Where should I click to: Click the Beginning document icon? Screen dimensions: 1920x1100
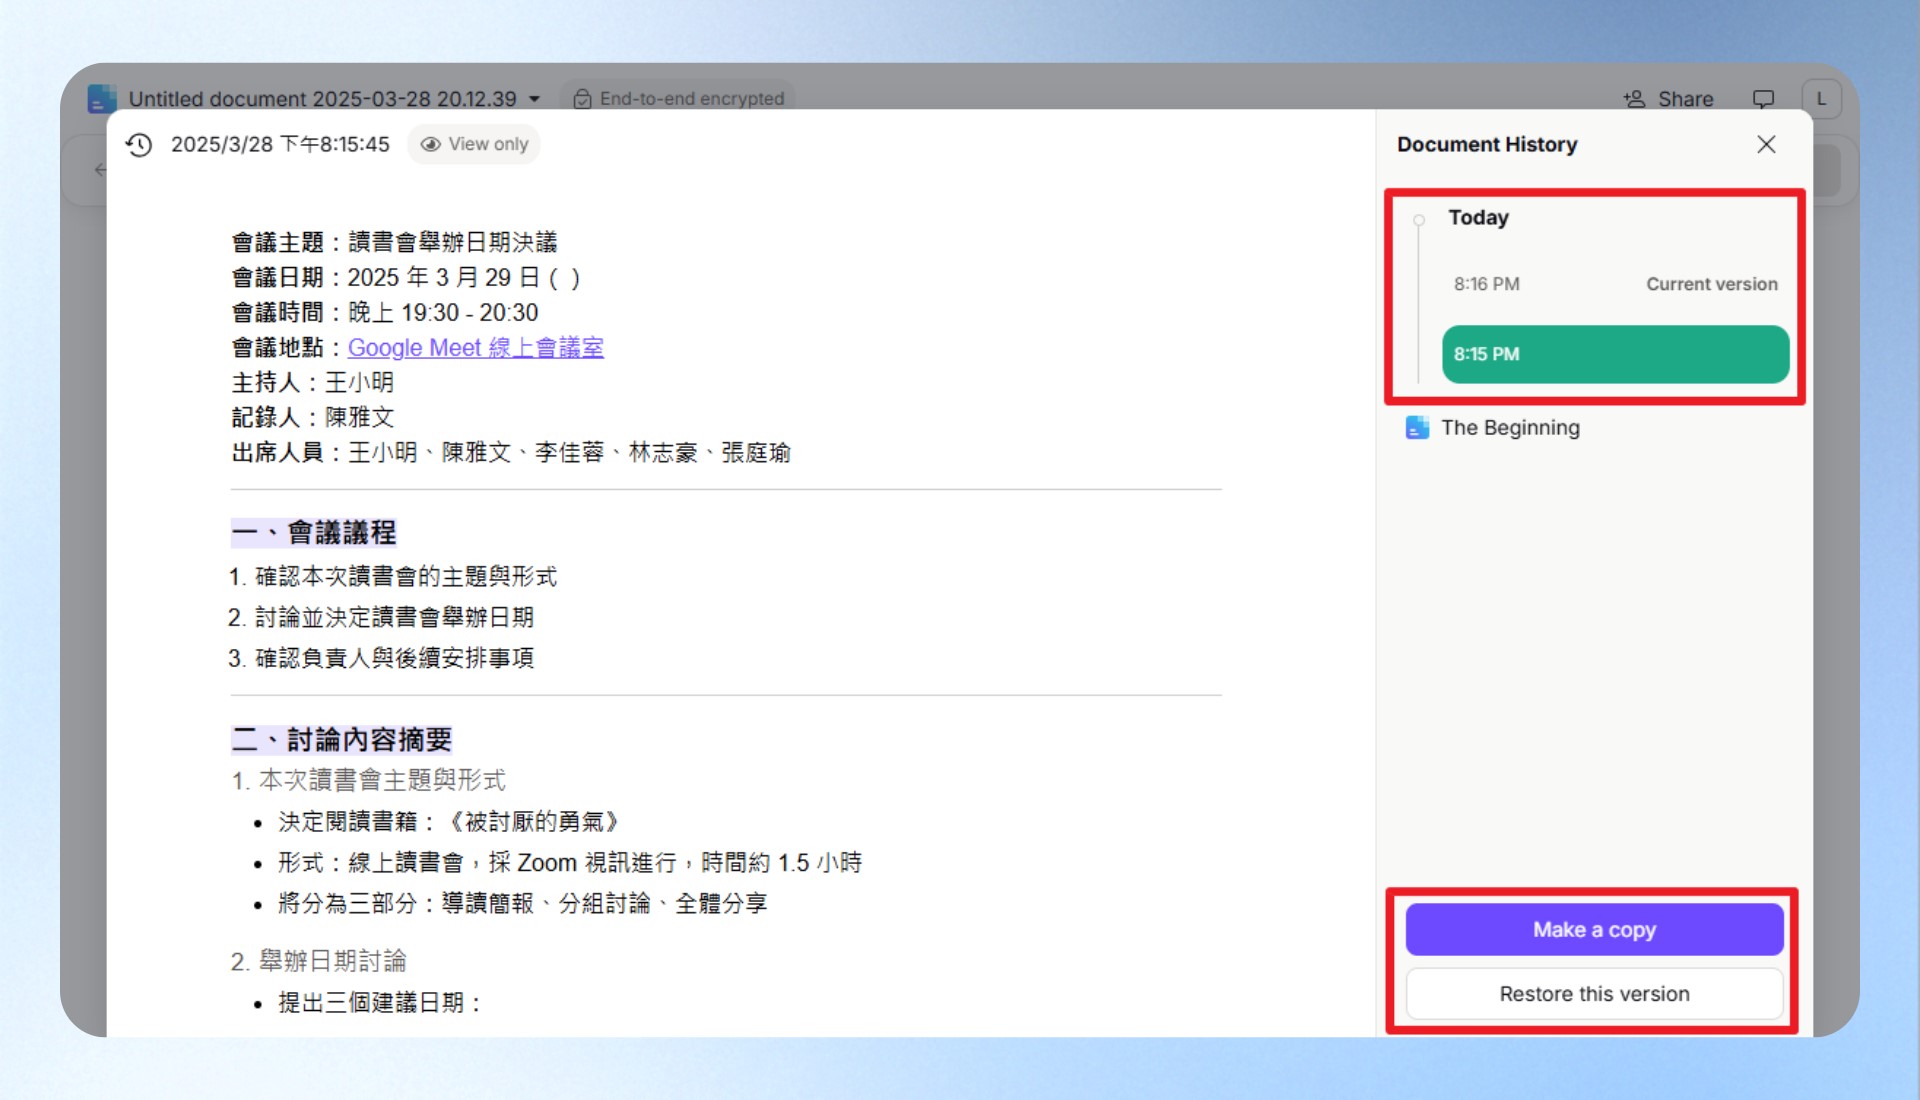click(1417, 428)
